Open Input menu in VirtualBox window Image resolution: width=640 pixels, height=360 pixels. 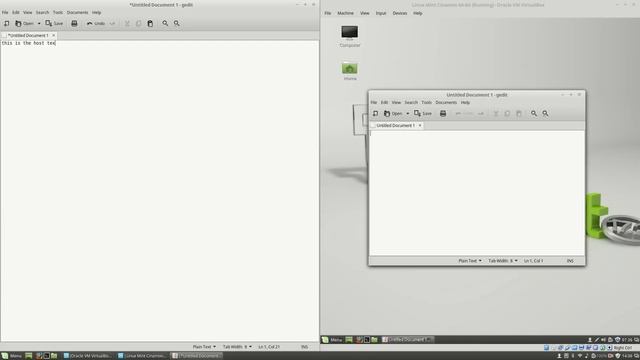381,13
